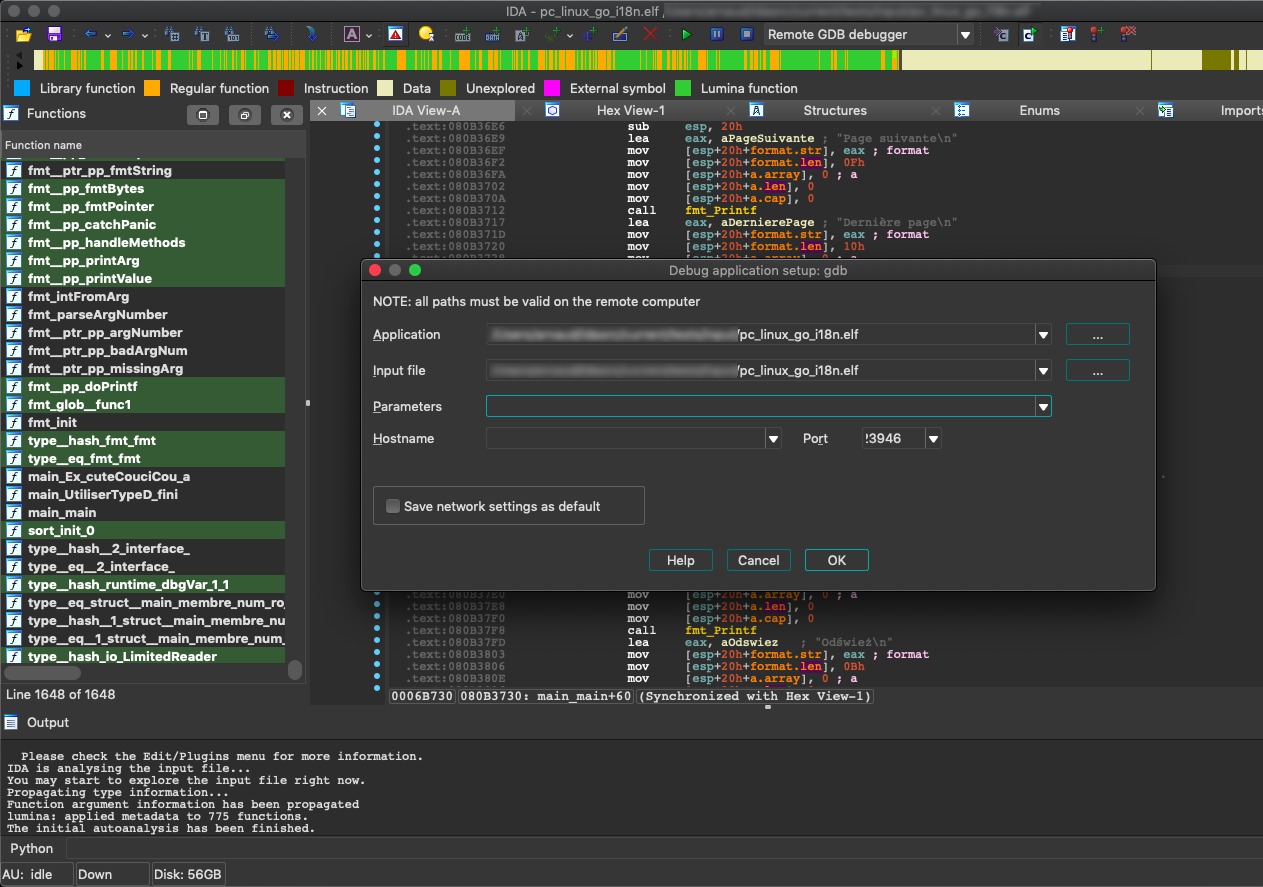This screenshot has height=887, width=1263.
Task: Click the pause process toolbar icon
Action: (716, 34)
